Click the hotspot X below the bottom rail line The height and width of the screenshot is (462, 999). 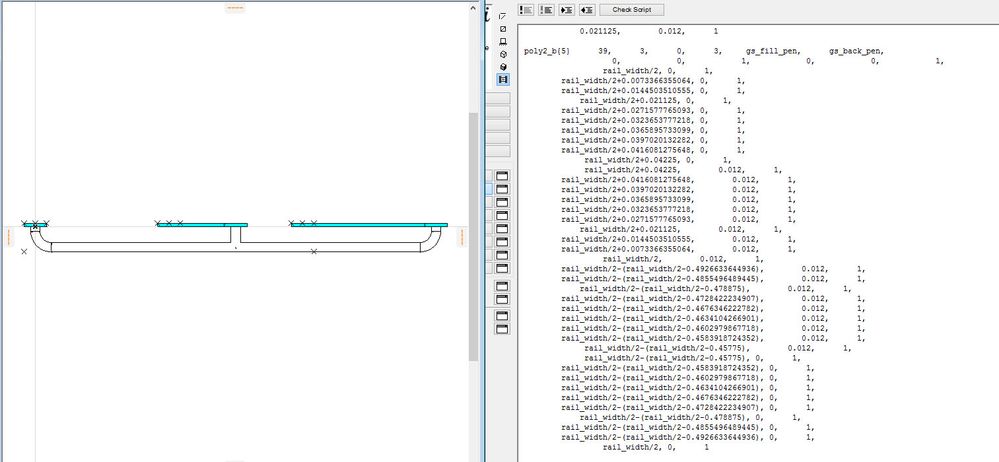313,251
